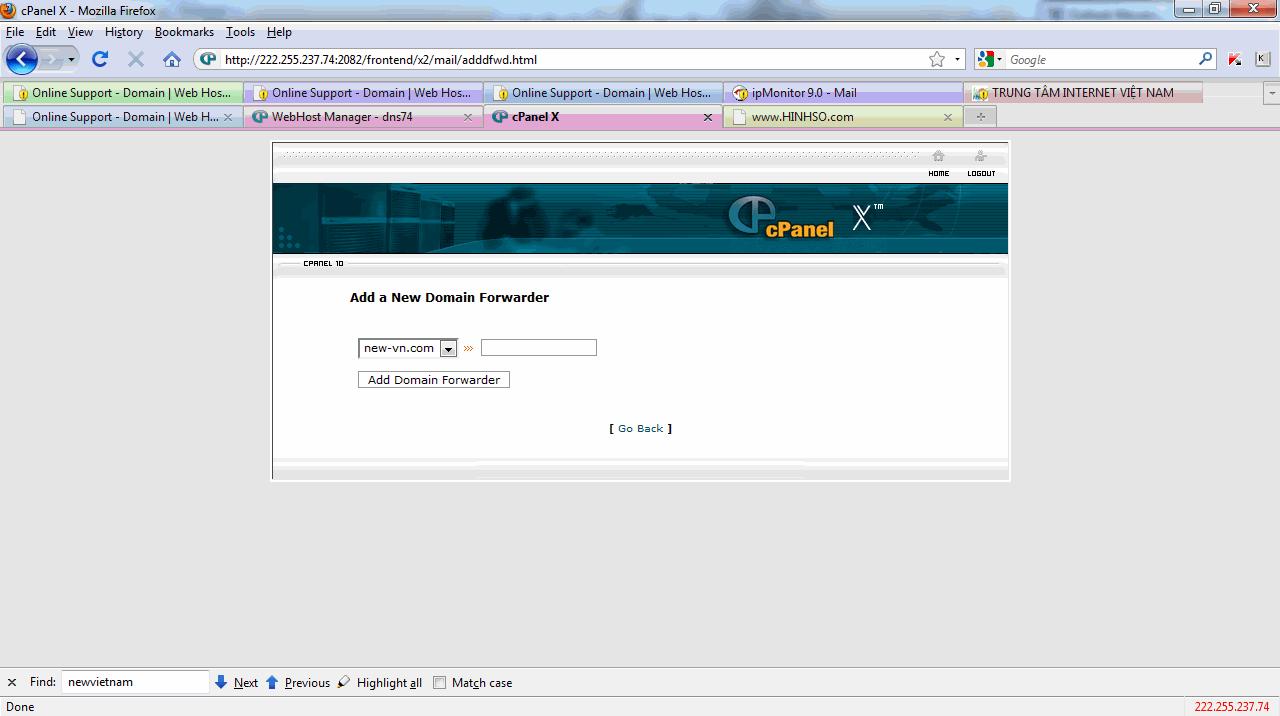Click the search magnifier icon
Screen dimensions: 1280x716
click(1205, 59)
